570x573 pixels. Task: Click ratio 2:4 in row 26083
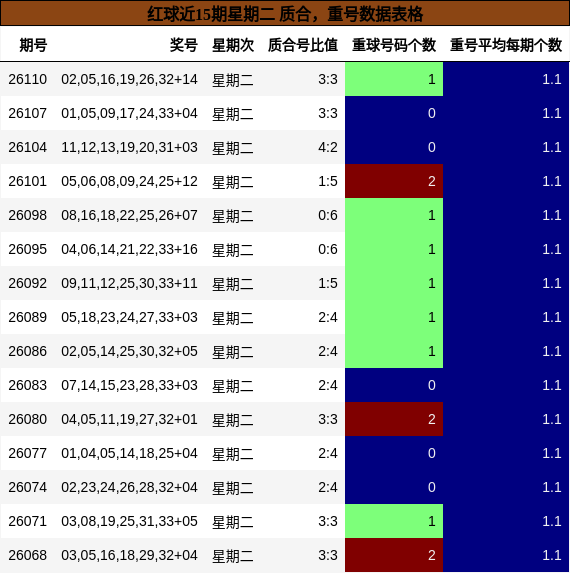[x=328, y=385]
